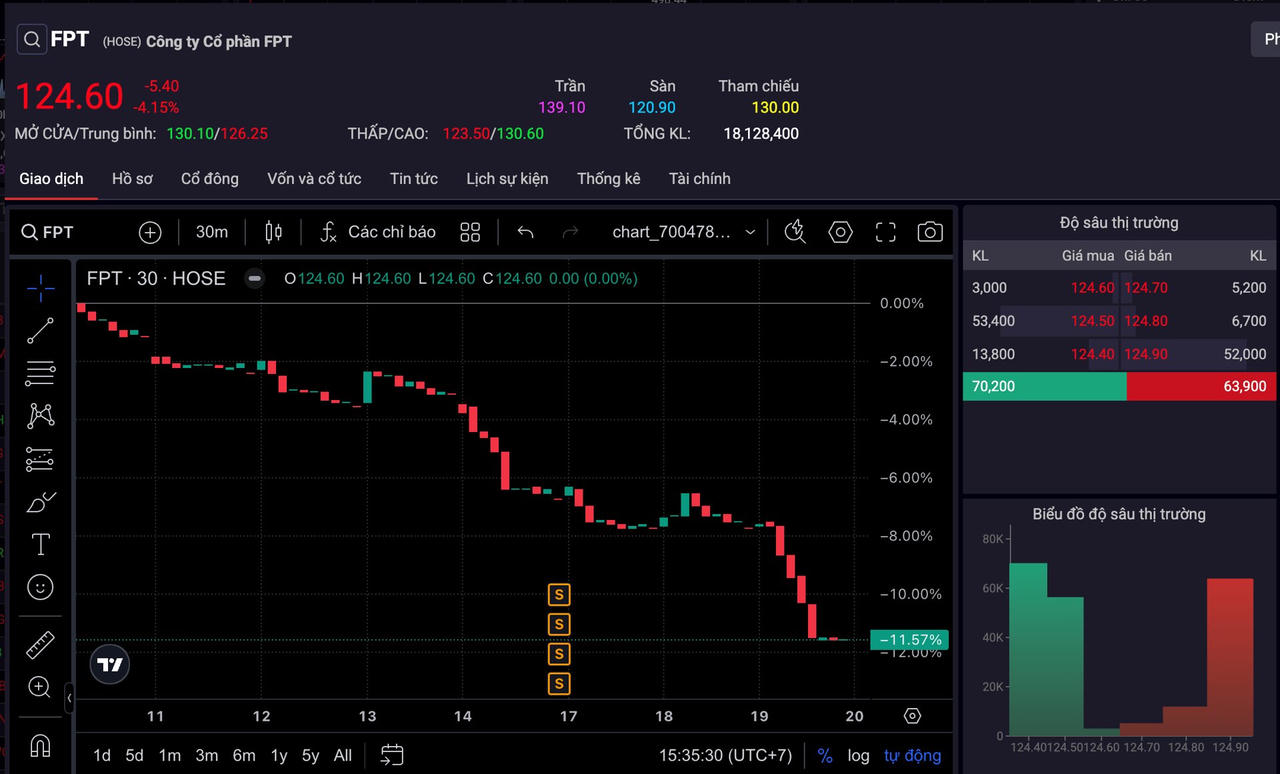Select the ruler measure tool

click(x=41, y=645)
